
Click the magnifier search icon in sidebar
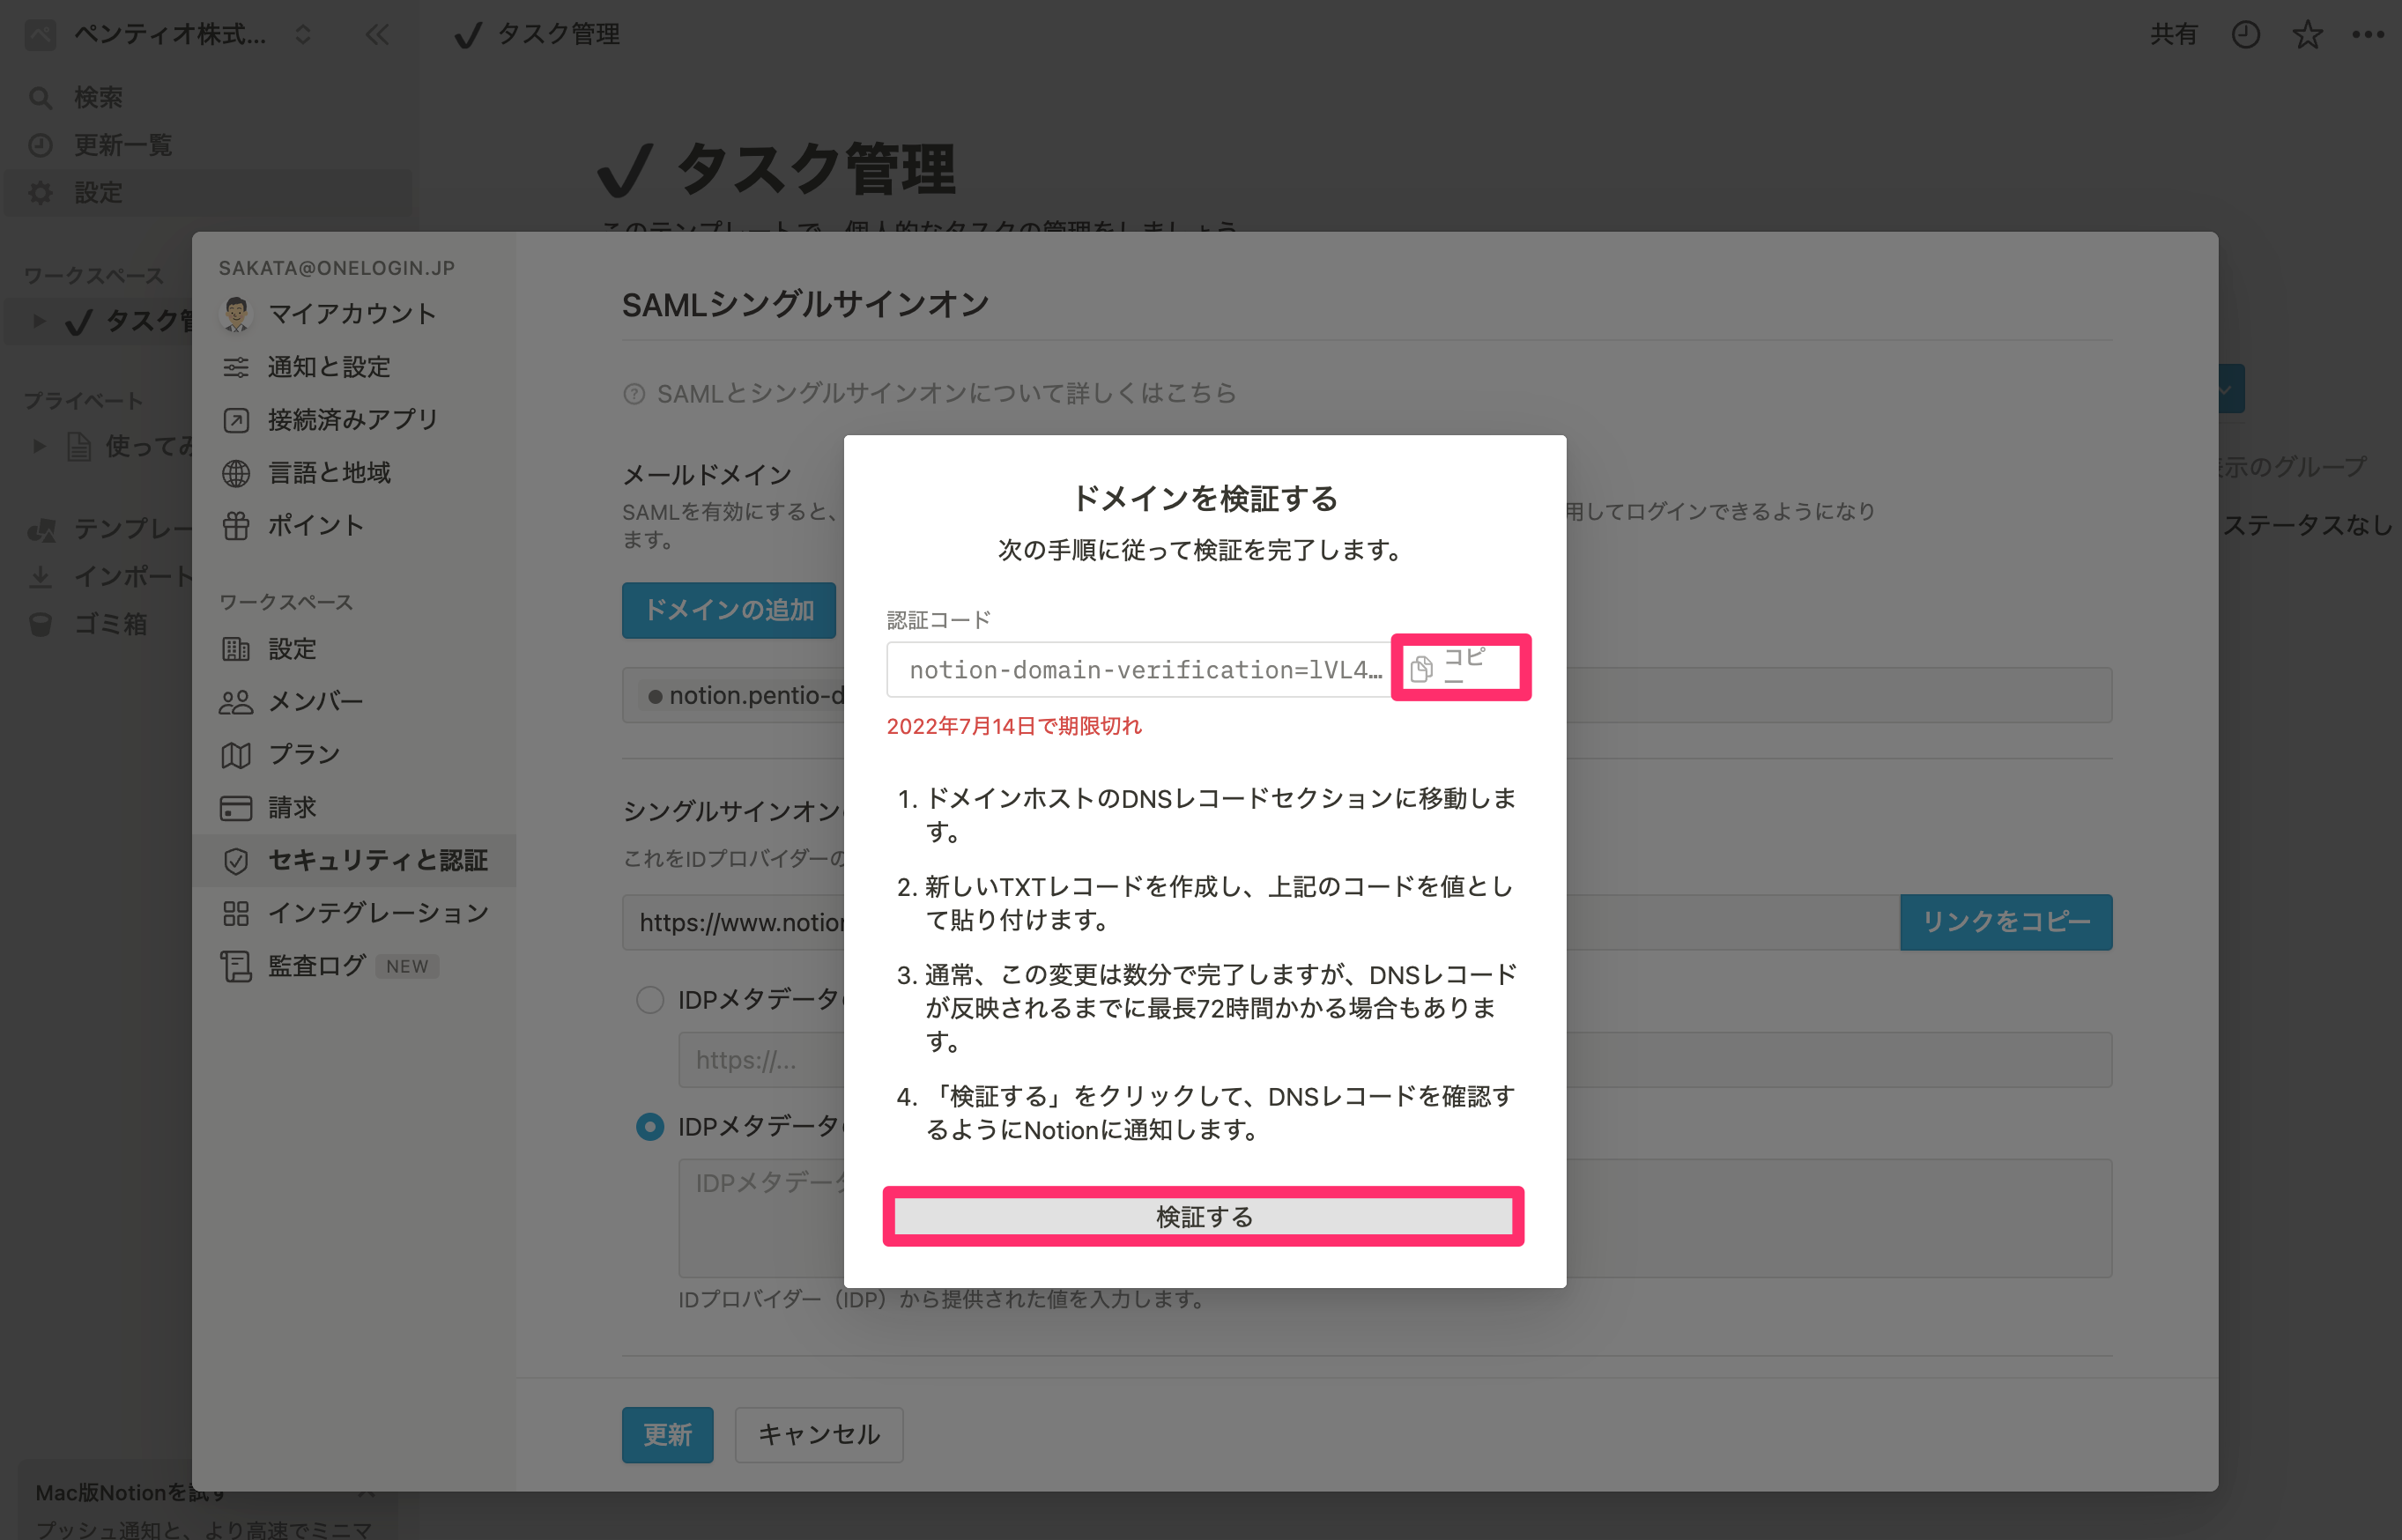click(40, 97)
